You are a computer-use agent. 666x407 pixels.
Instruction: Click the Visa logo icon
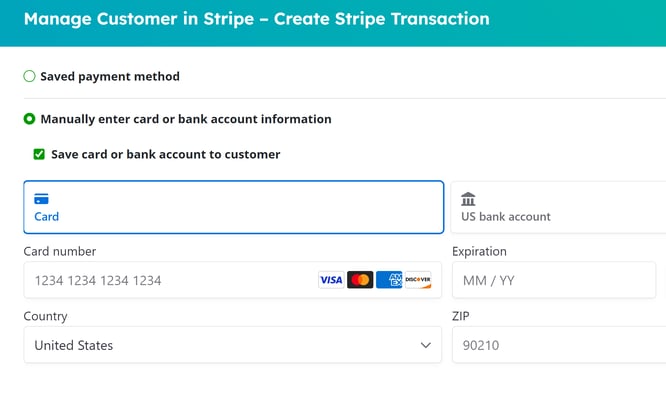(331, 280)
